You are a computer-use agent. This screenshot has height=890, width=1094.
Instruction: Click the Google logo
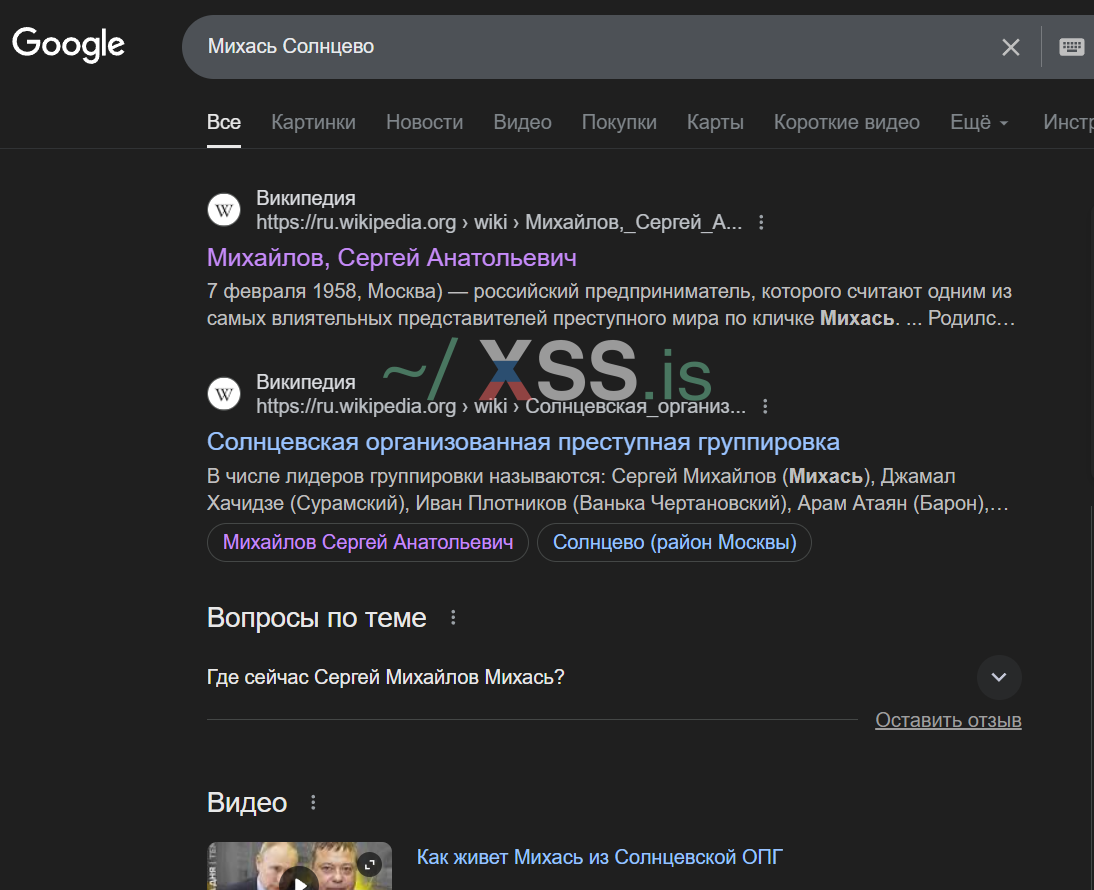(68, 45)
